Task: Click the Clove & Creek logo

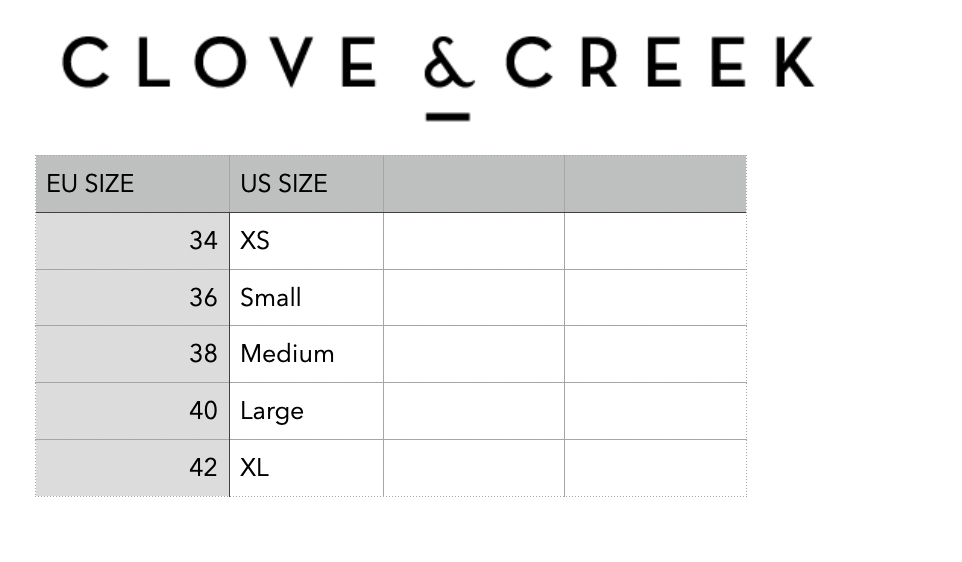Action: (x=438, y=70)
